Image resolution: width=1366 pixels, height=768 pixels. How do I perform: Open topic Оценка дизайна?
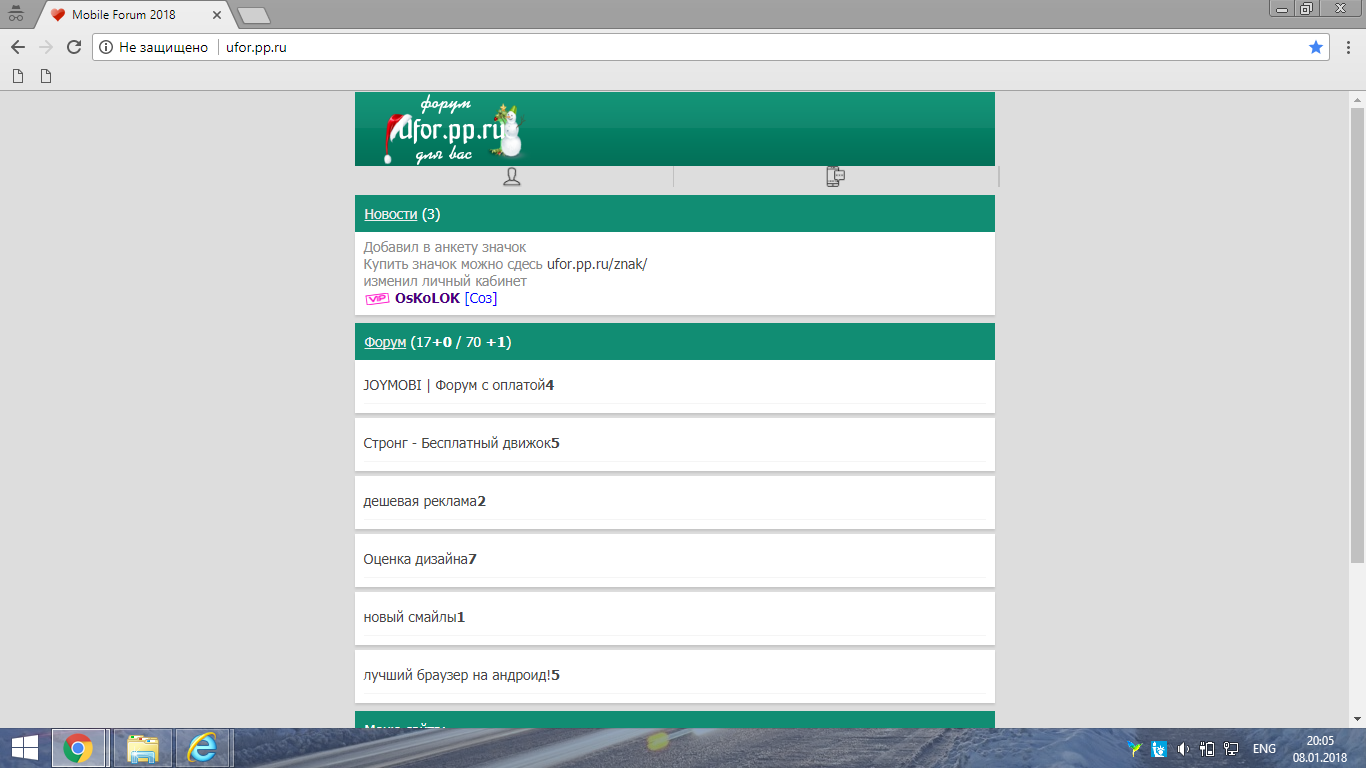pos(416,559)
